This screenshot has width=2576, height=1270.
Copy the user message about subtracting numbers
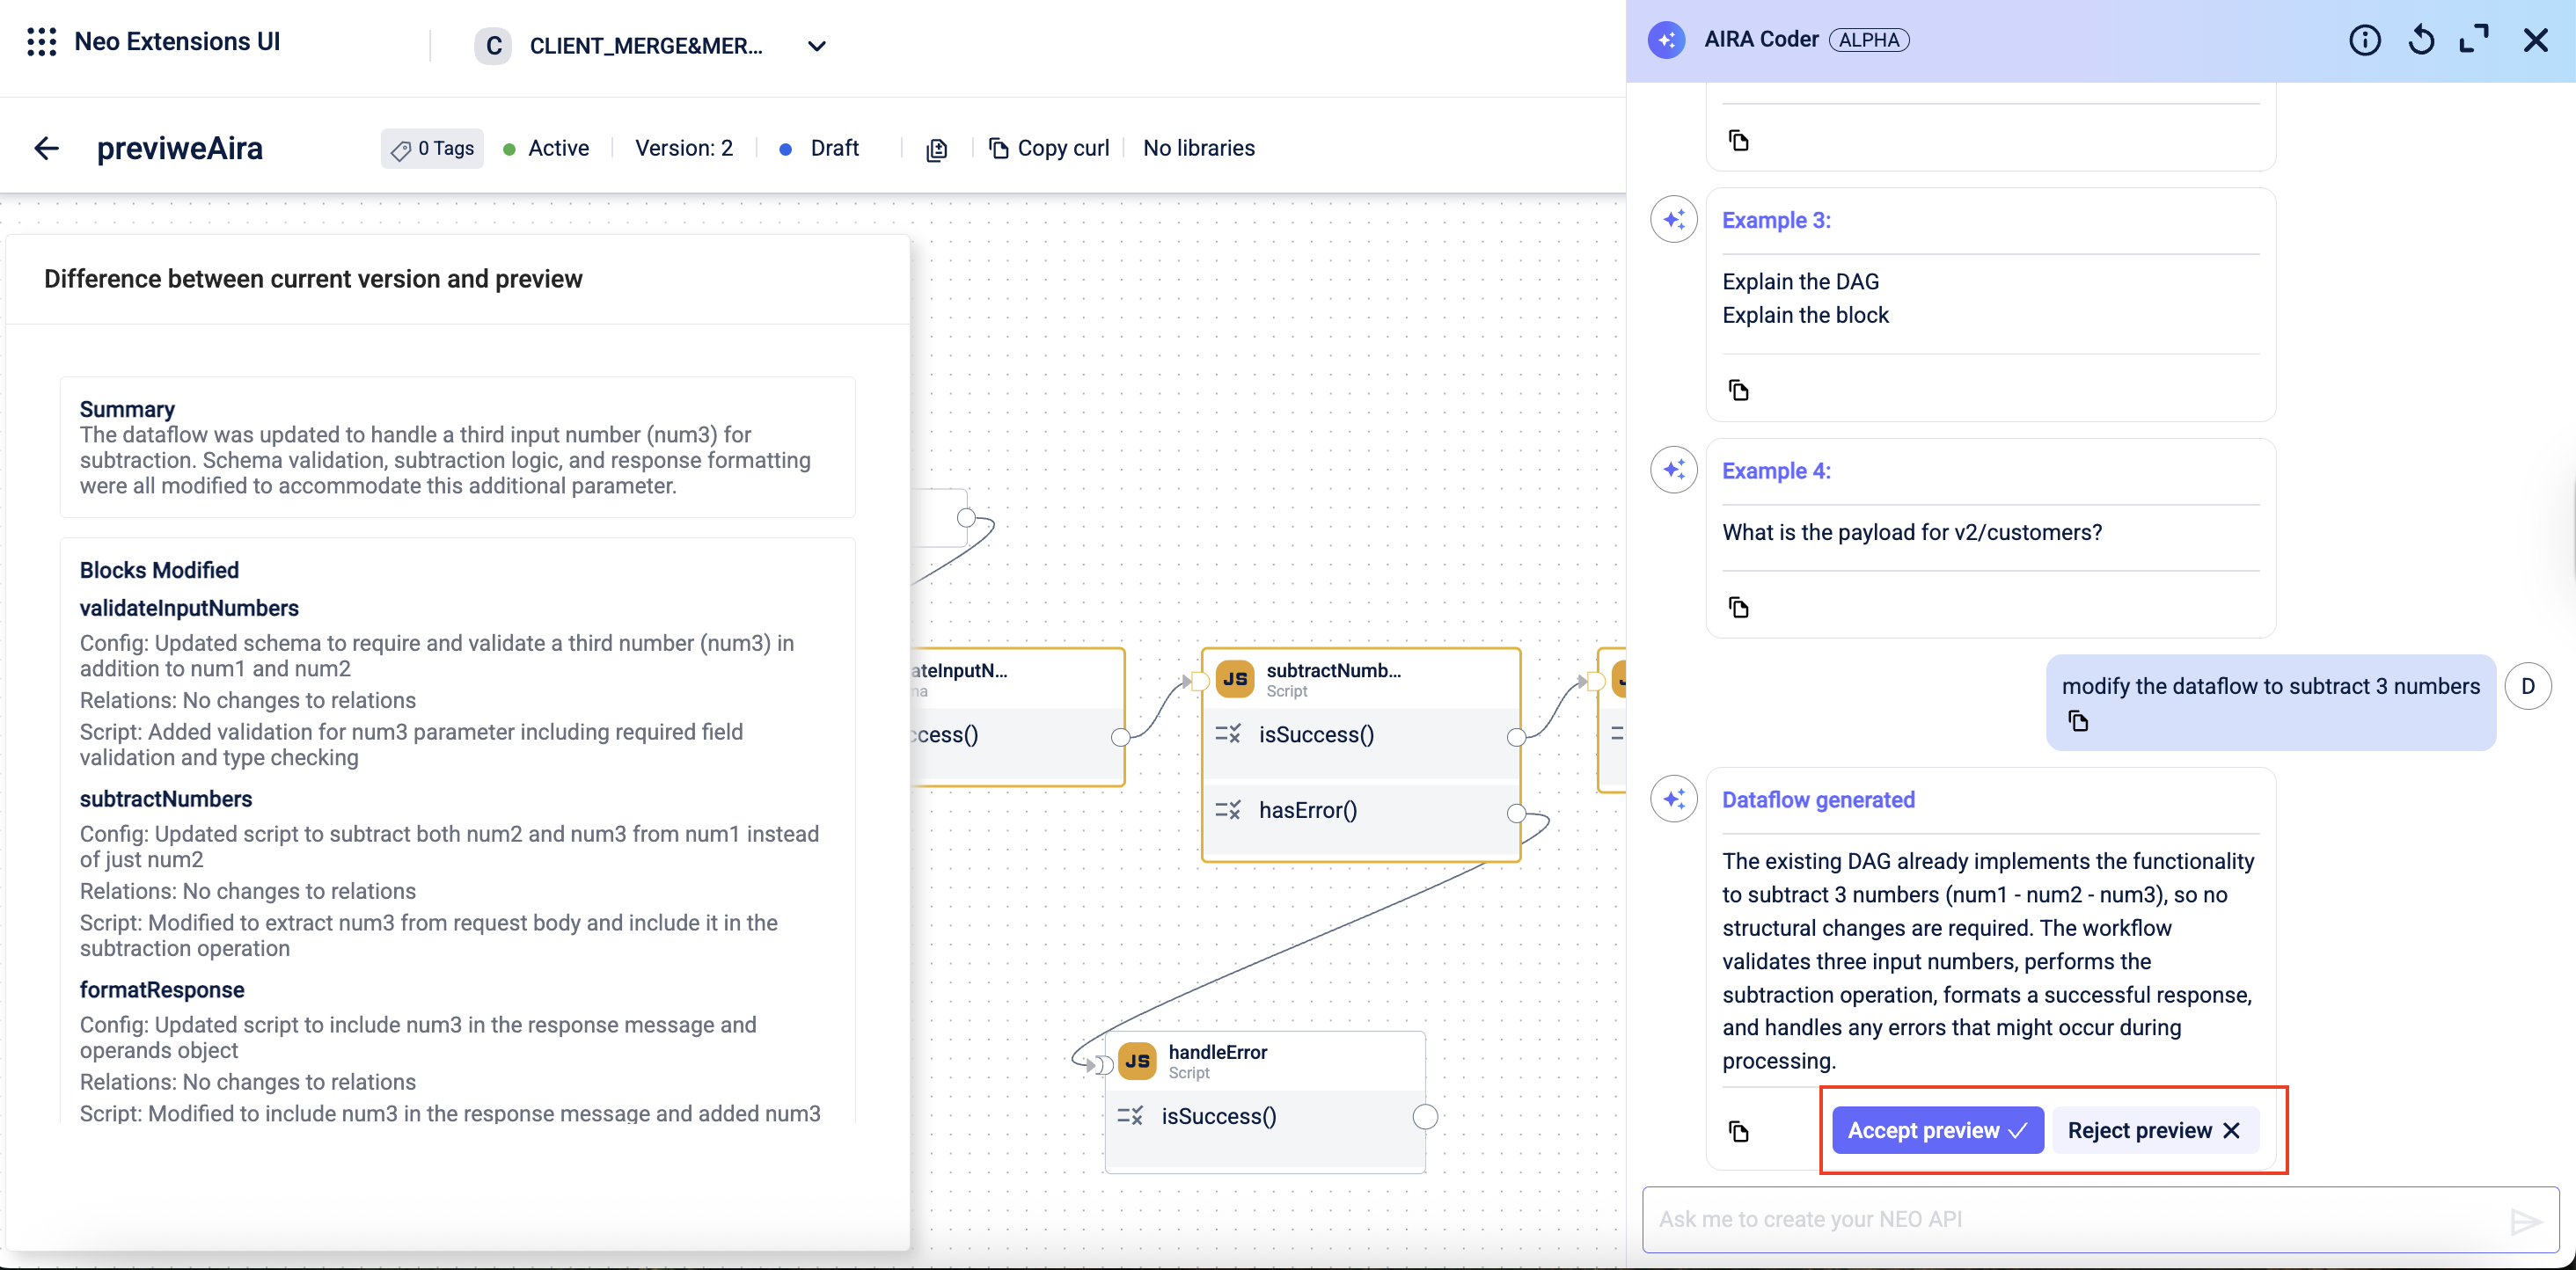pos(2078,721)
